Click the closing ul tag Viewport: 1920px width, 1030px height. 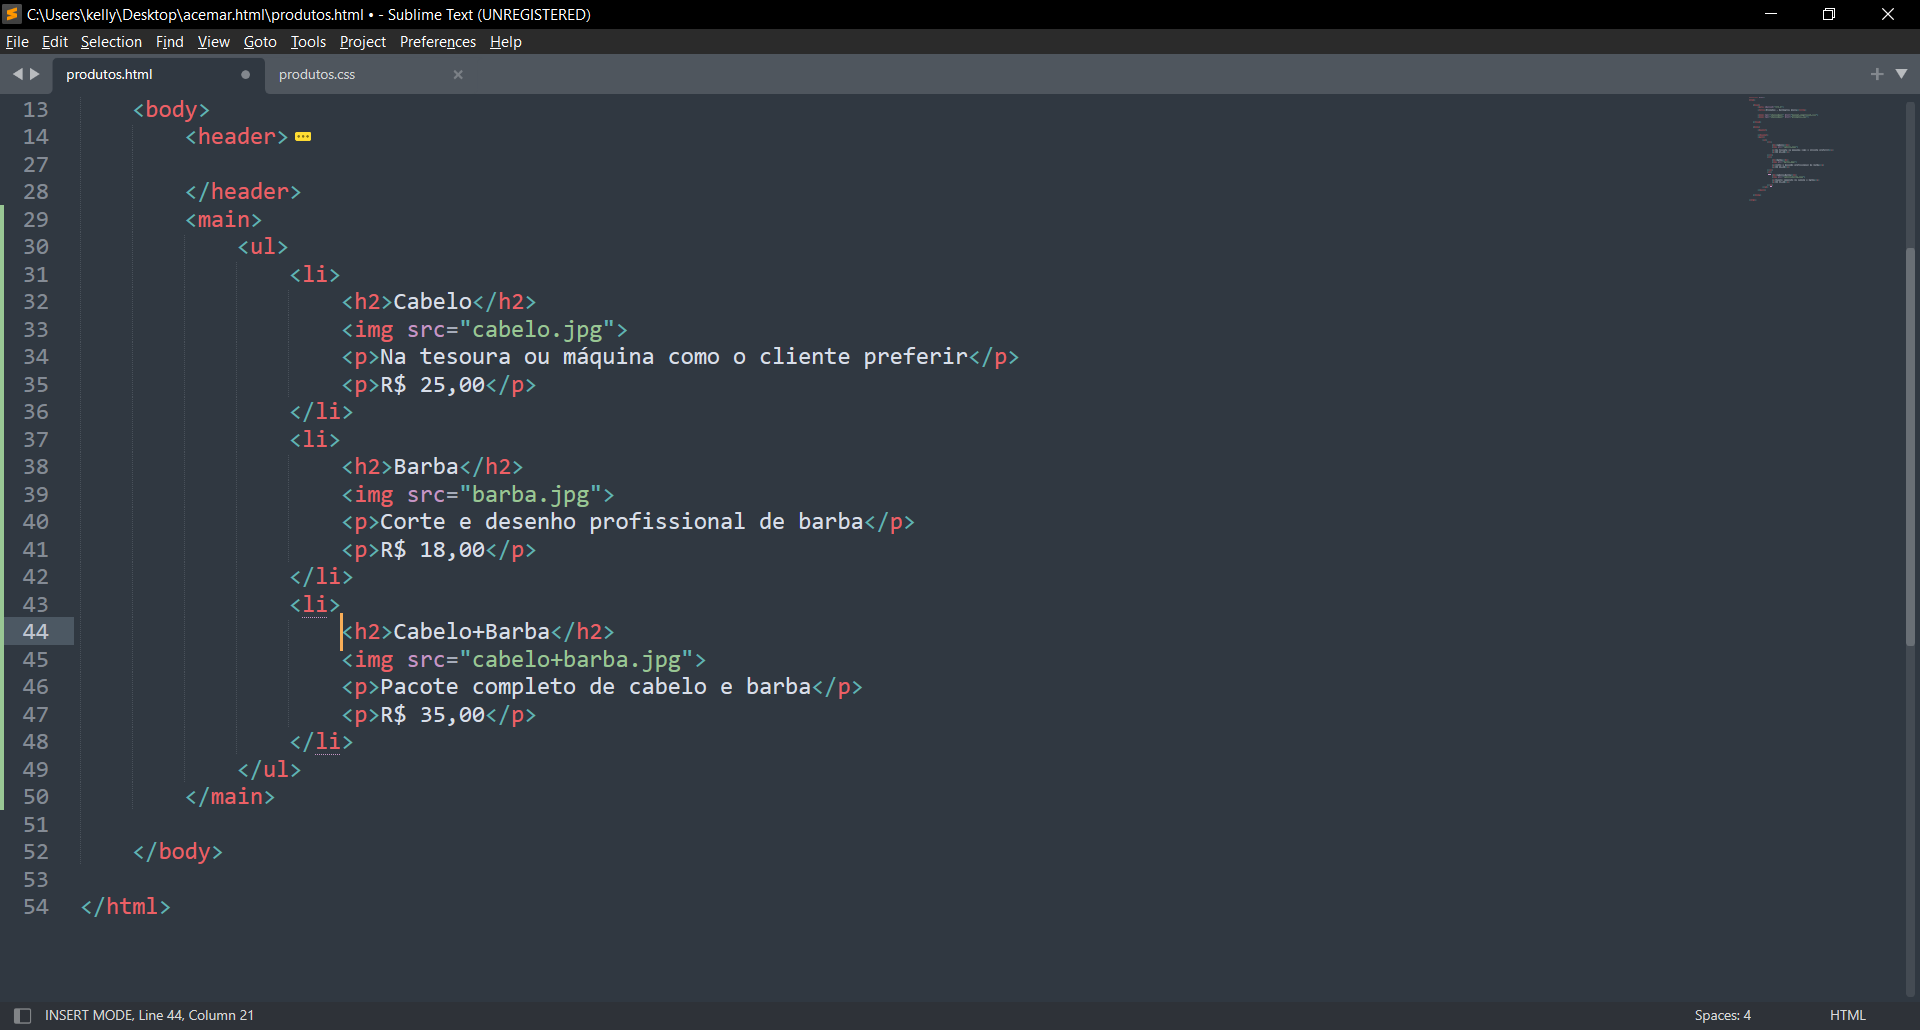(x=269, y=770)
